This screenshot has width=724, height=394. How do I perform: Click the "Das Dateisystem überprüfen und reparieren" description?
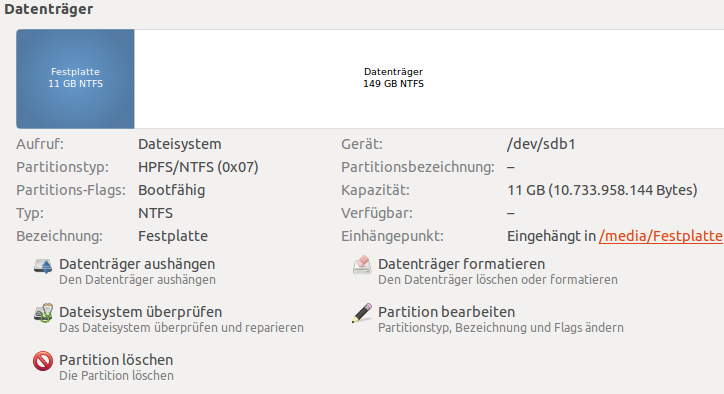[x=181, y=328]
